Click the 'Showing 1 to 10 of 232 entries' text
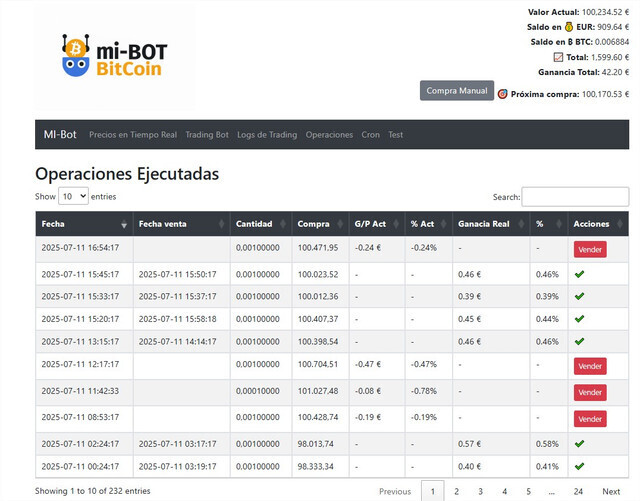 tap(93, 491)
